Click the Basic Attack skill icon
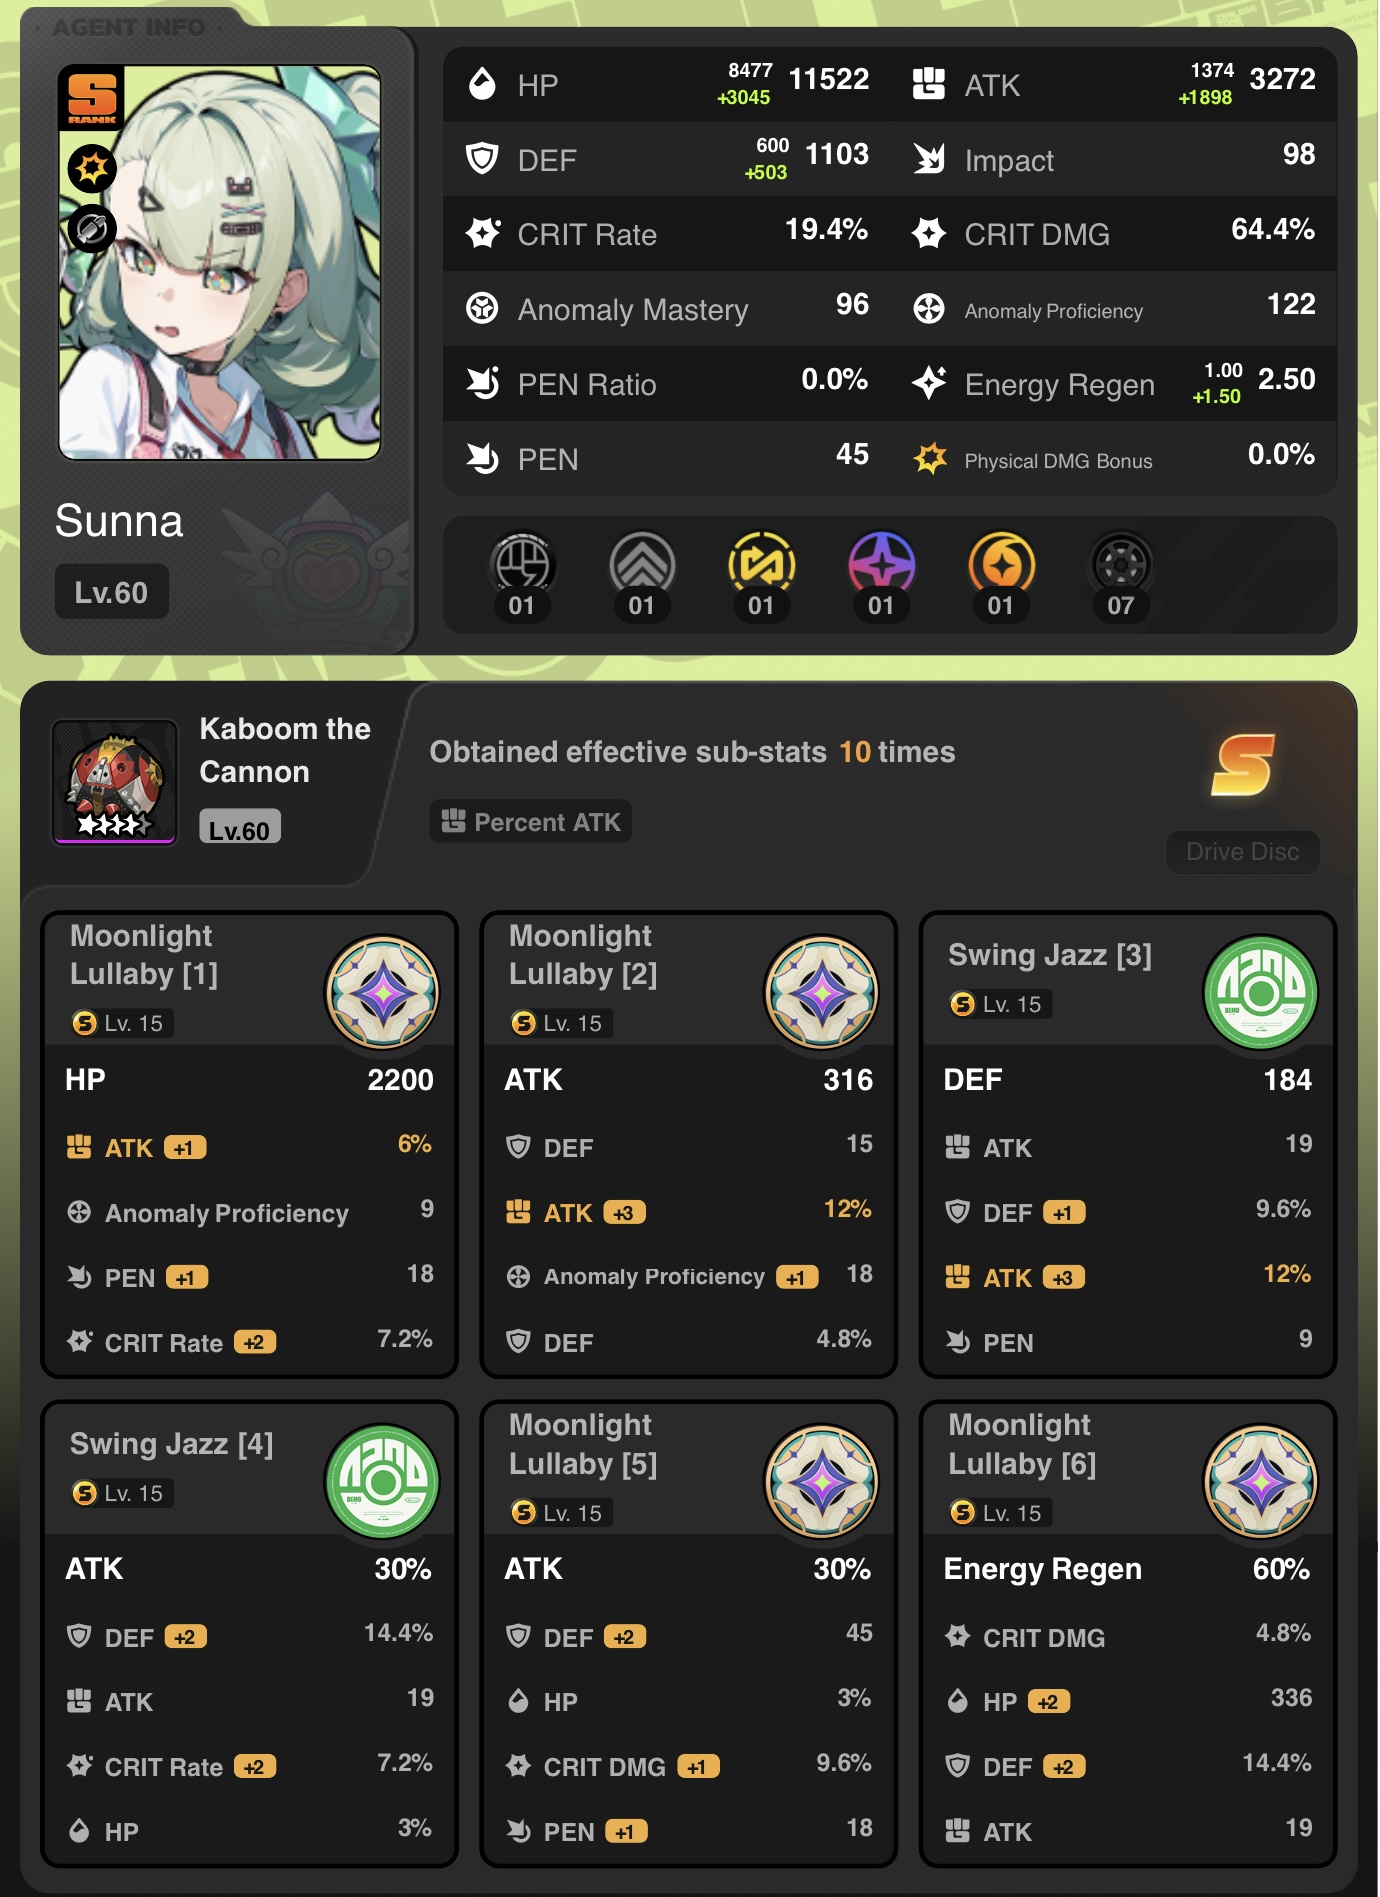 (522, 566)
